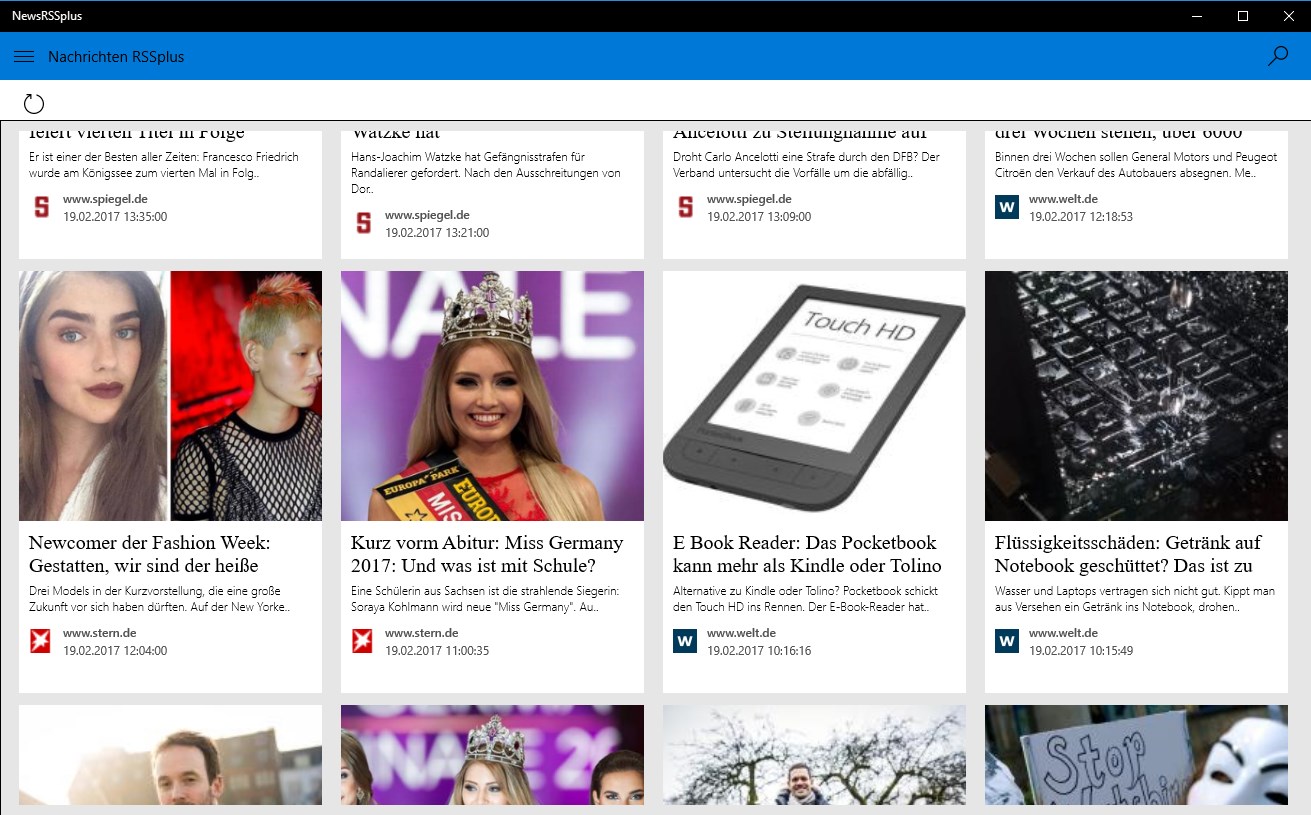Open the dark keyboard liquid damage photo
Image resolution: width=1311 pixels, height=815 pixels.
(x=1137, y=396)
